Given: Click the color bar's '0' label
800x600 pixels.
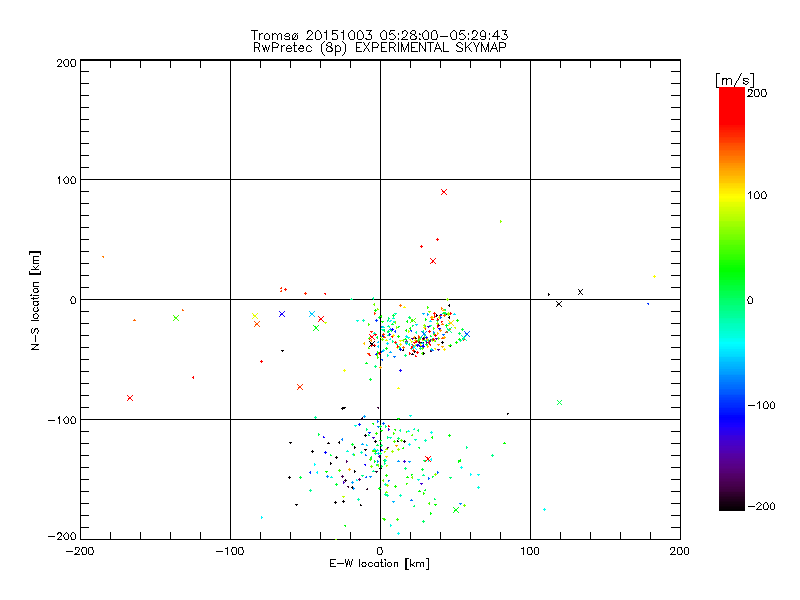Looking at the screenshot, I should 750,300.
